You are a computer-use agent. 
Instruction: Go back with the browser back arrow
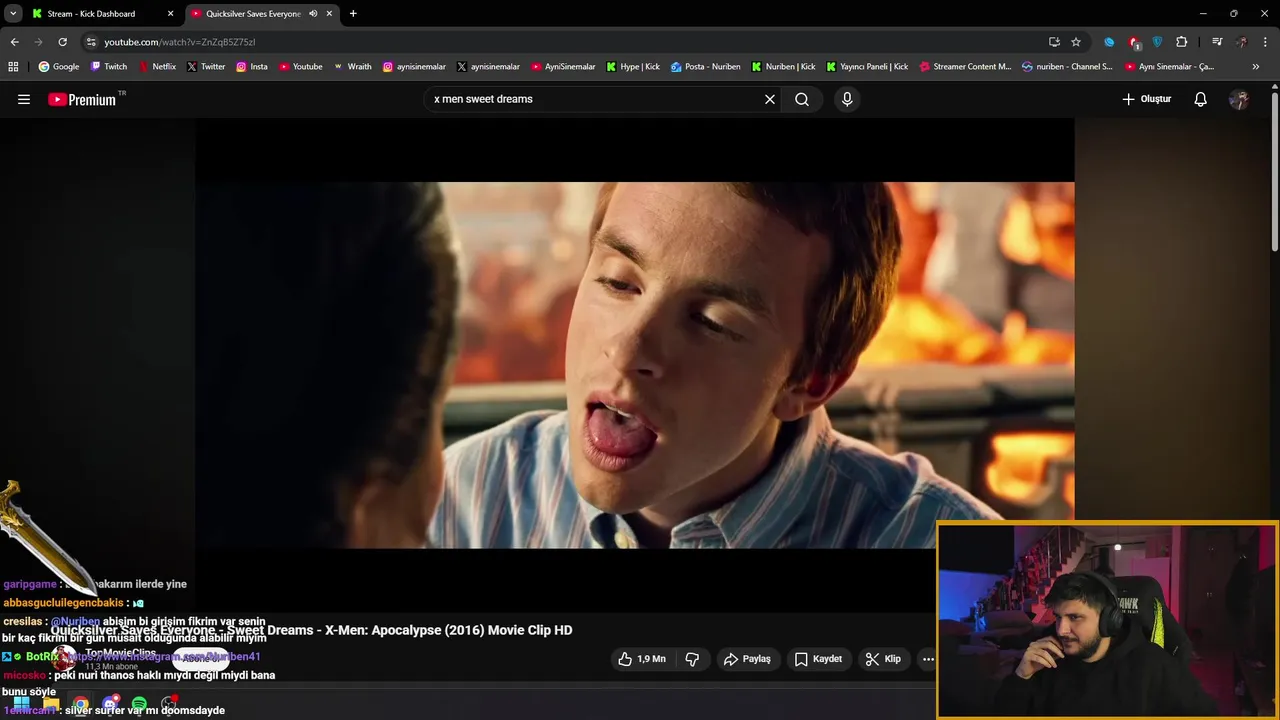click(14, 42)
